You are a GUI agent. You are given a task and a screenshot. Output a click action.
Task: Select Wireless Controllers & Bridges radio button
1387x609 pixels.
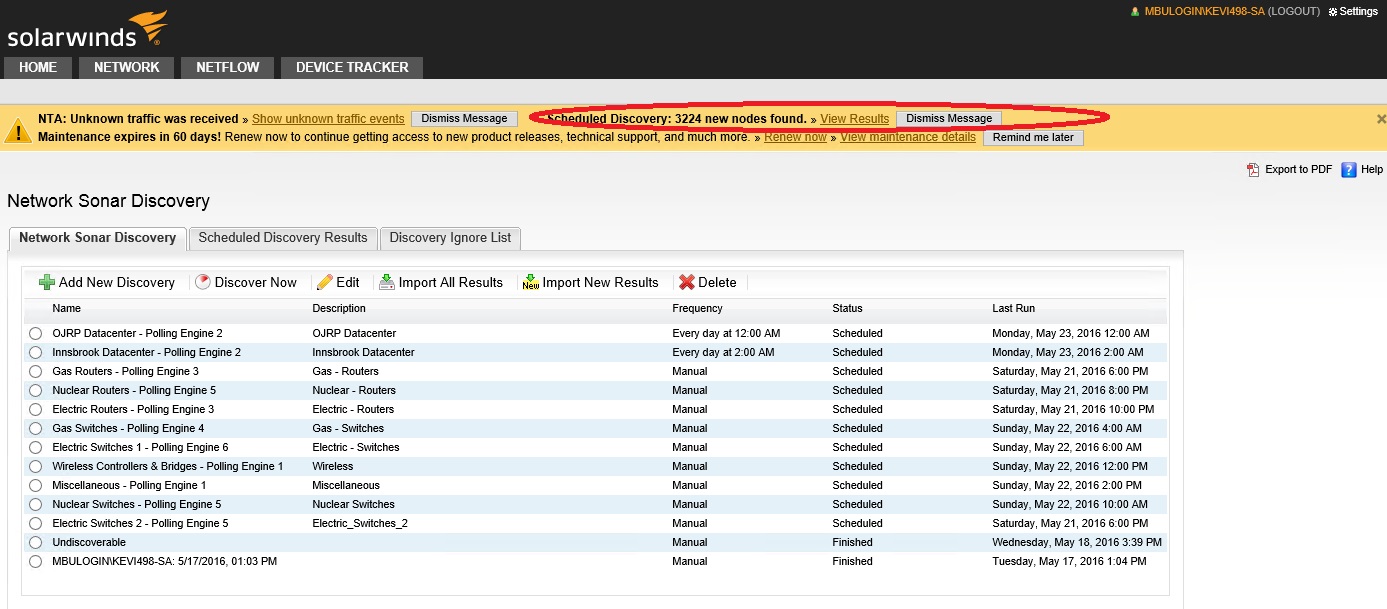[x=36, y=467]
